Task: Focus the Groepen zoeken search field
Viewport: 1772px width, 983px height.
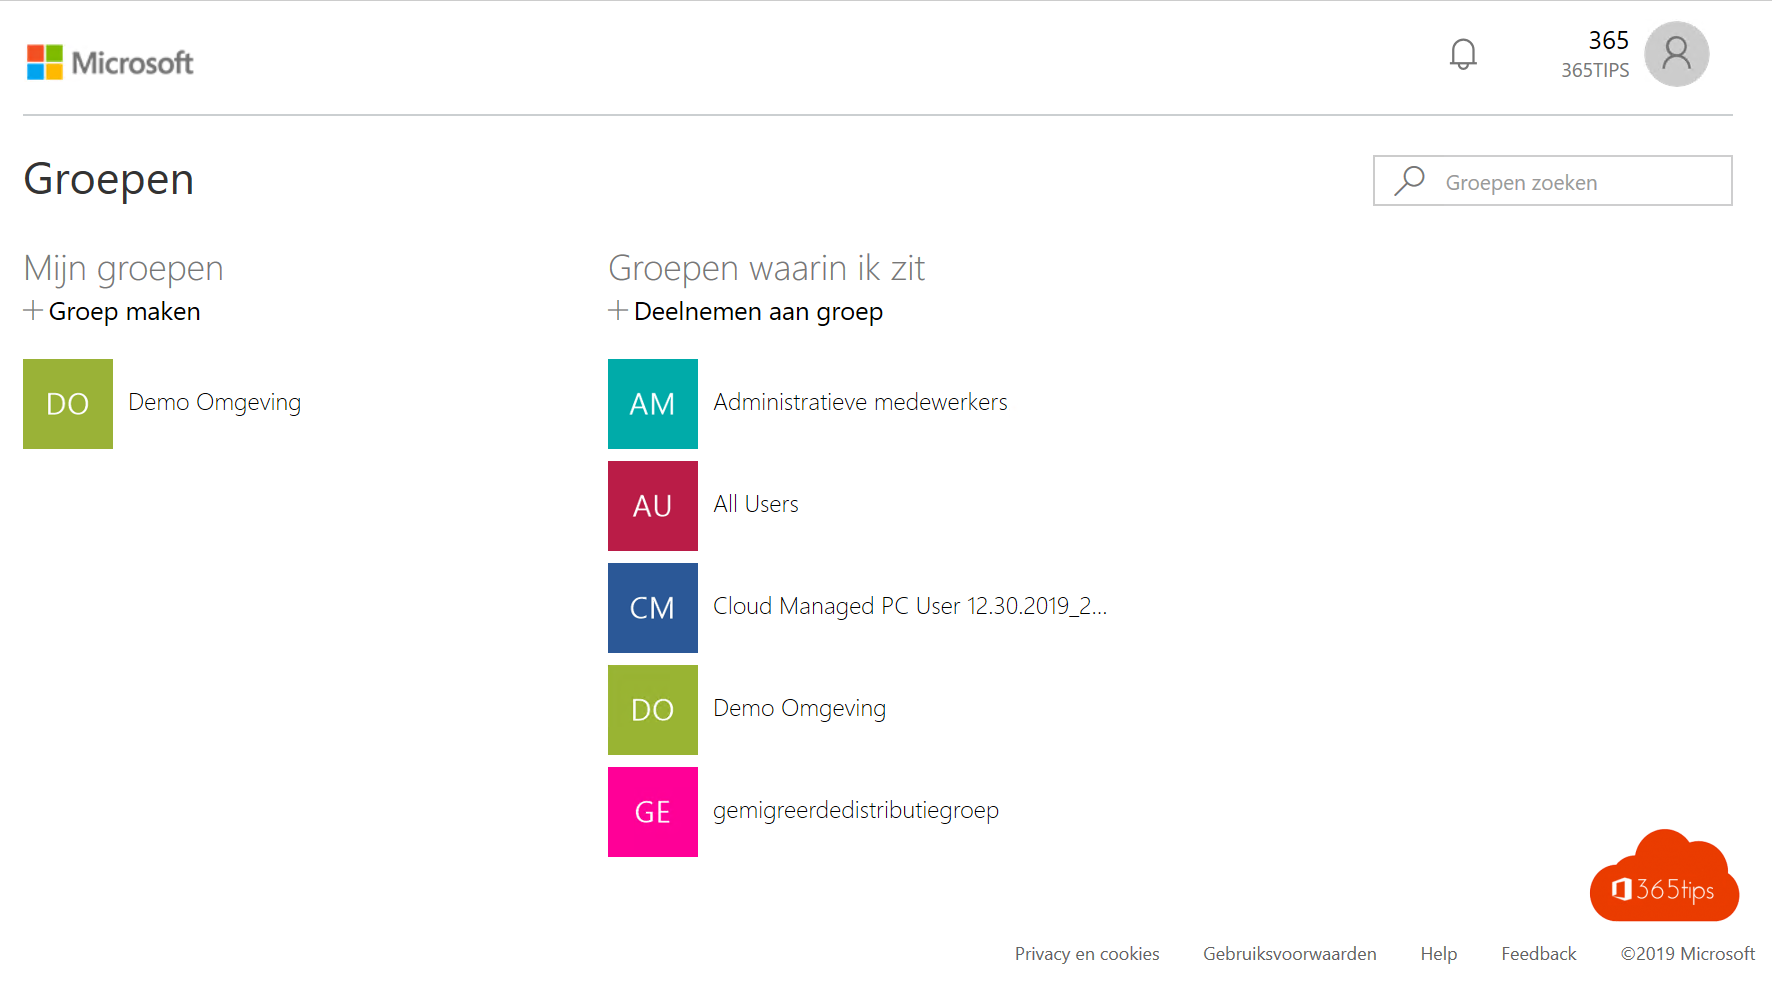Action: coord(1553,181)
